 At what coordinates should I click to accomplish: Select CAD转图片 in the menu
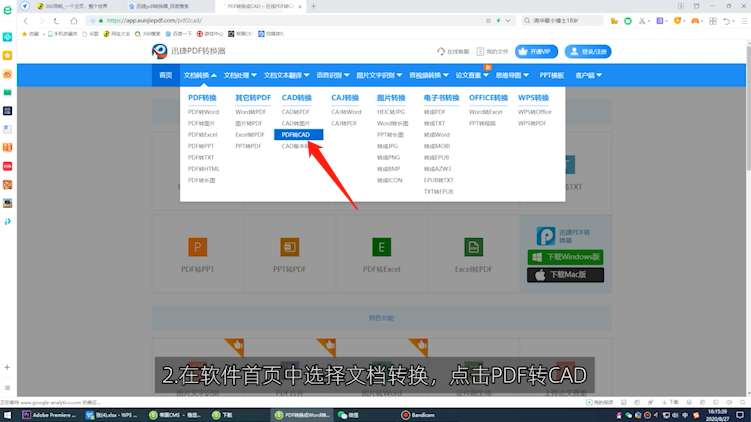(x=296, y=123)
